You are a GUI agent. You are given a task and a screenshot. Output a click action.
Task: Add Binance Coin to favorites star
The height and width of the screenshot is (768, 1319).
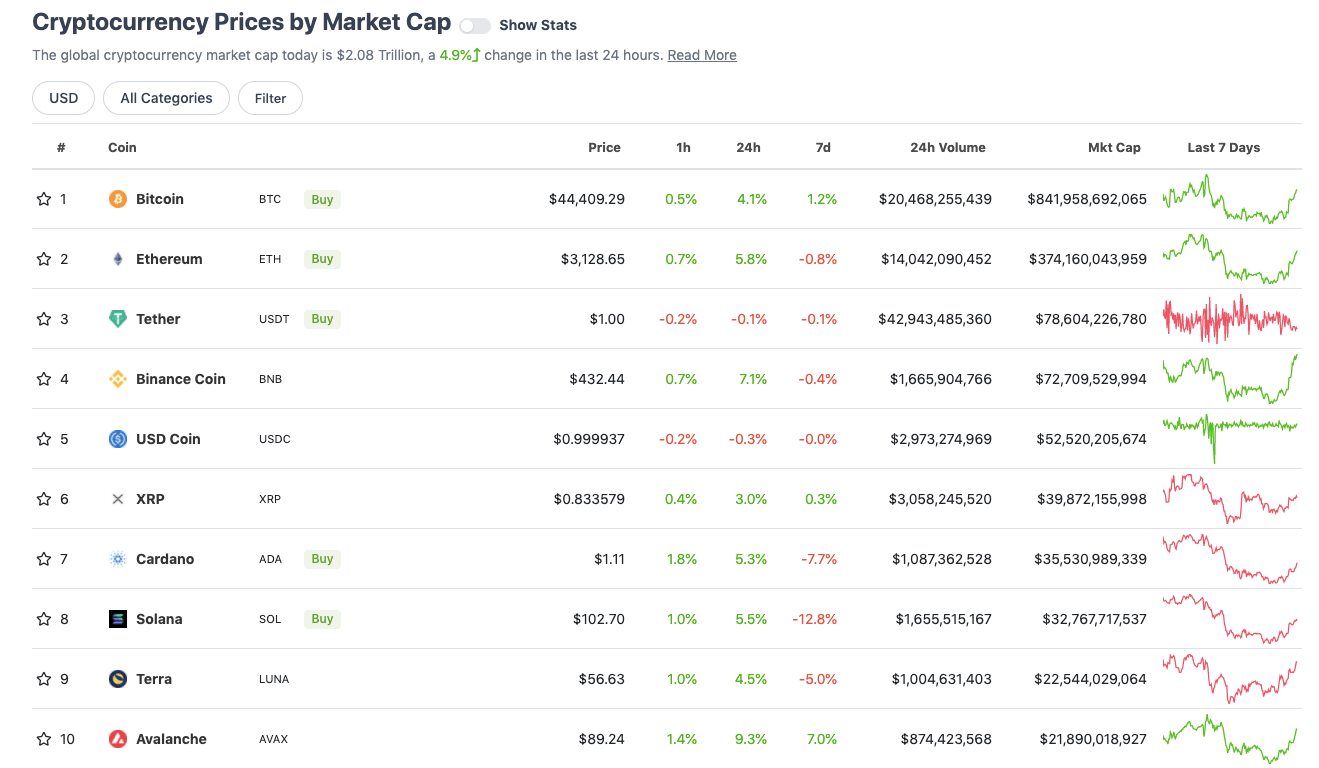pos(44,379)
